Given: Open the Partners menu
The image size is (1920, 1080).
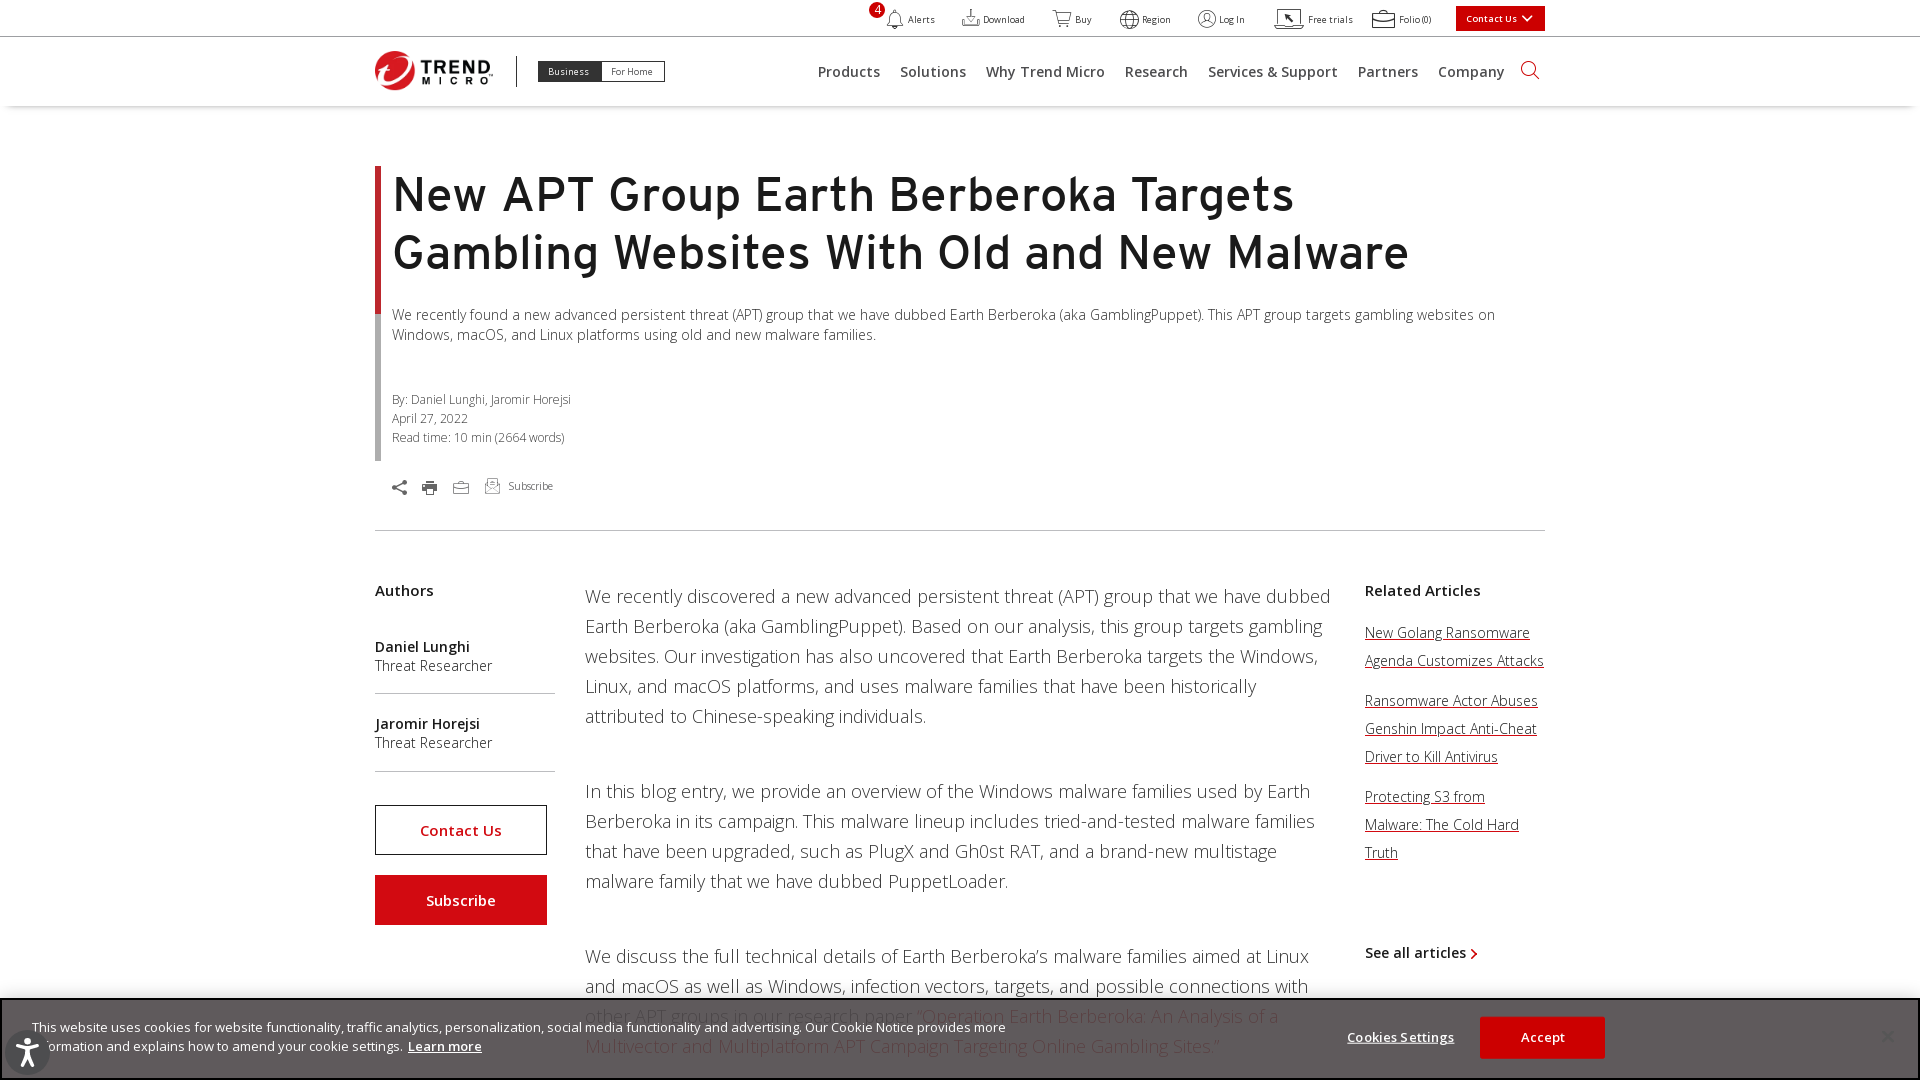Looking at the screenshot, I should 1388,72.
